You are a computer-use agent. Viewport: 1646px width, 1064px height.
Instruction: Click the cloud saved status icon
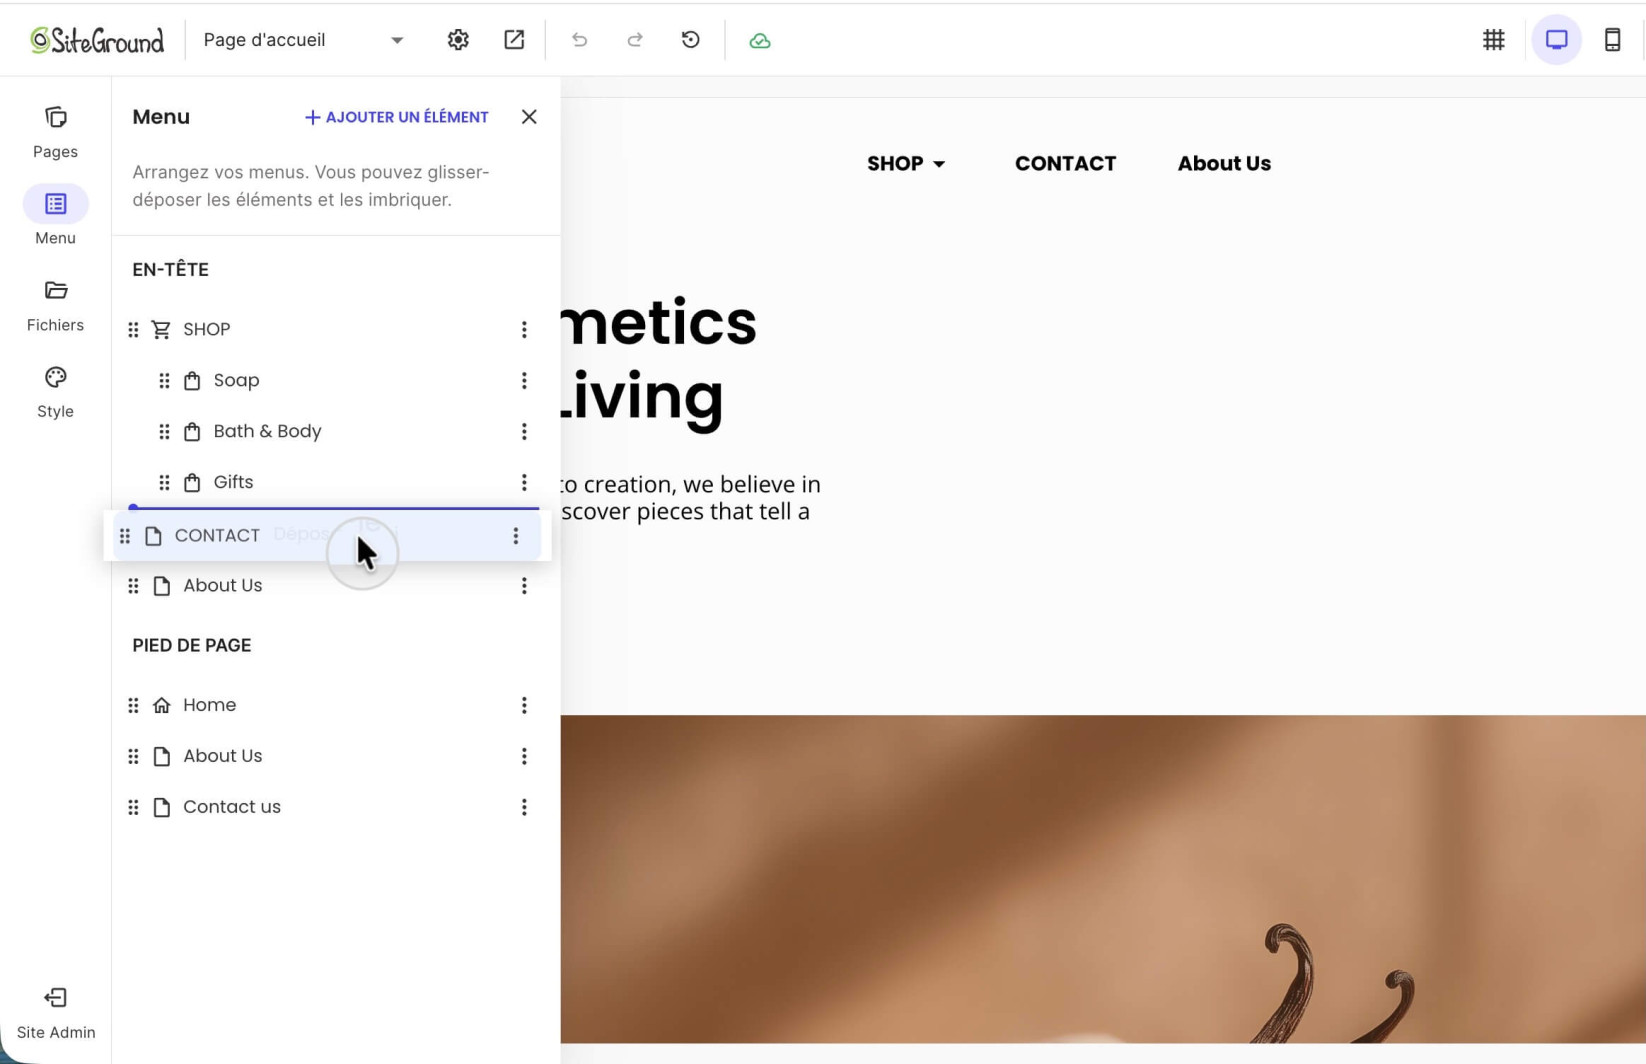(760, 40)
